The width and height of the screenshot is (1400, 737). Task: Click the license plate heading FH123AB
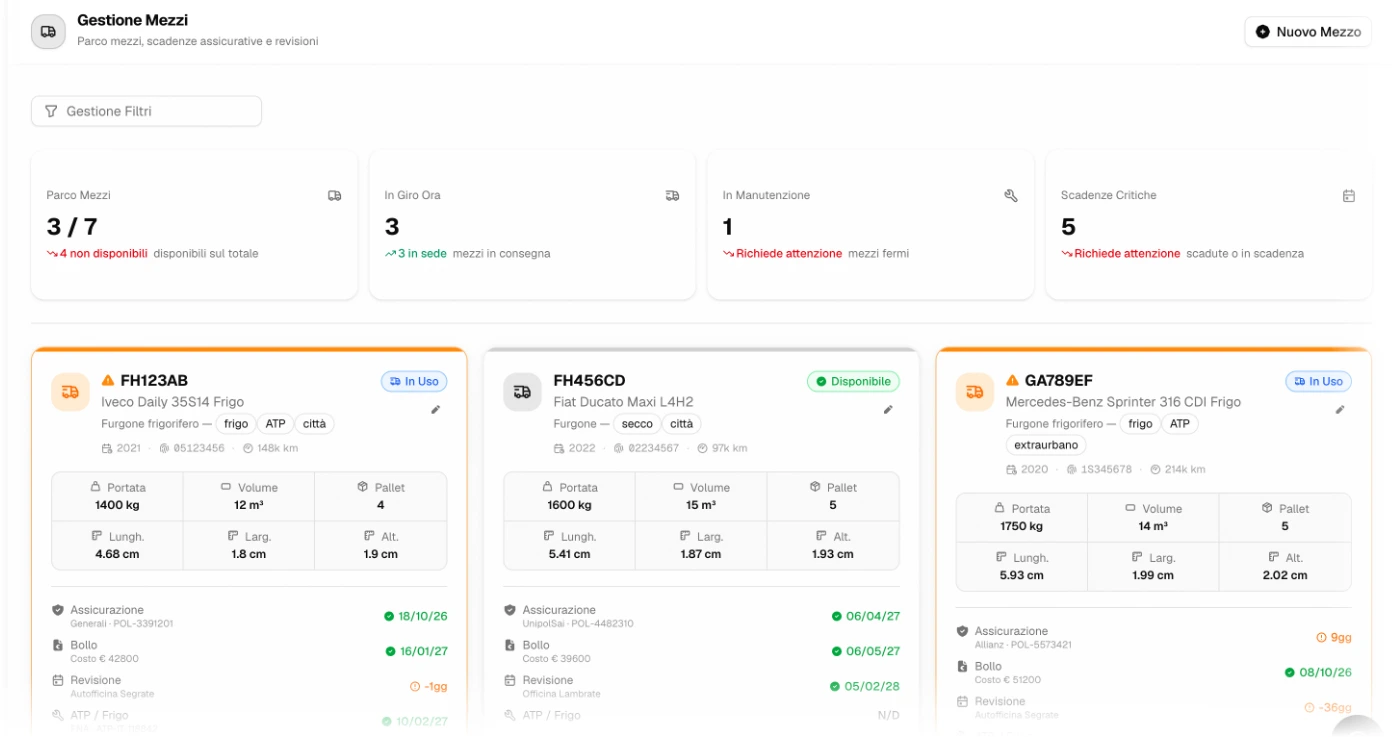(x=154, y=380)
